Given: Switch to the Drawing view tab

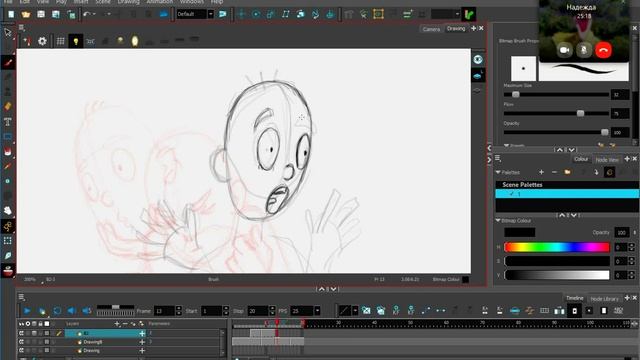Looking at the screenshot, I should [x=456, y=29].
